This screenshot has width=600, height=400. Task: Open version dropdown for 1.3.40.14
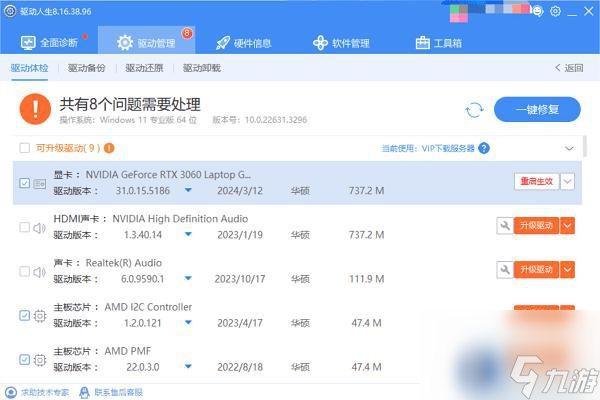click(x=188, y=234)
